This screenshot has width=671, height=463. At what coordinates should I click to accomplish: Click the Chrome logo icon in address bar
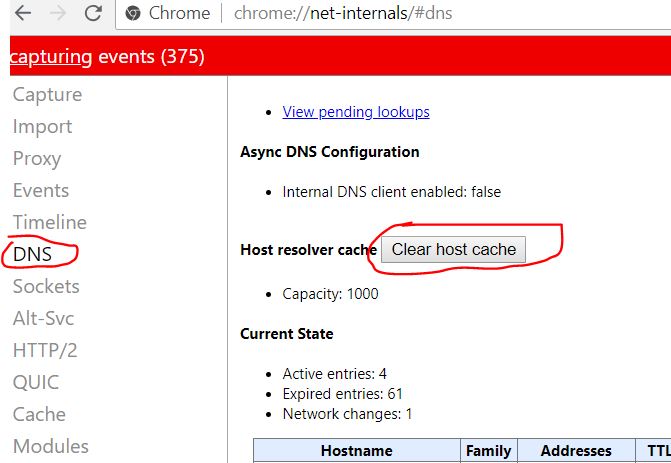[x=133, y=13]
